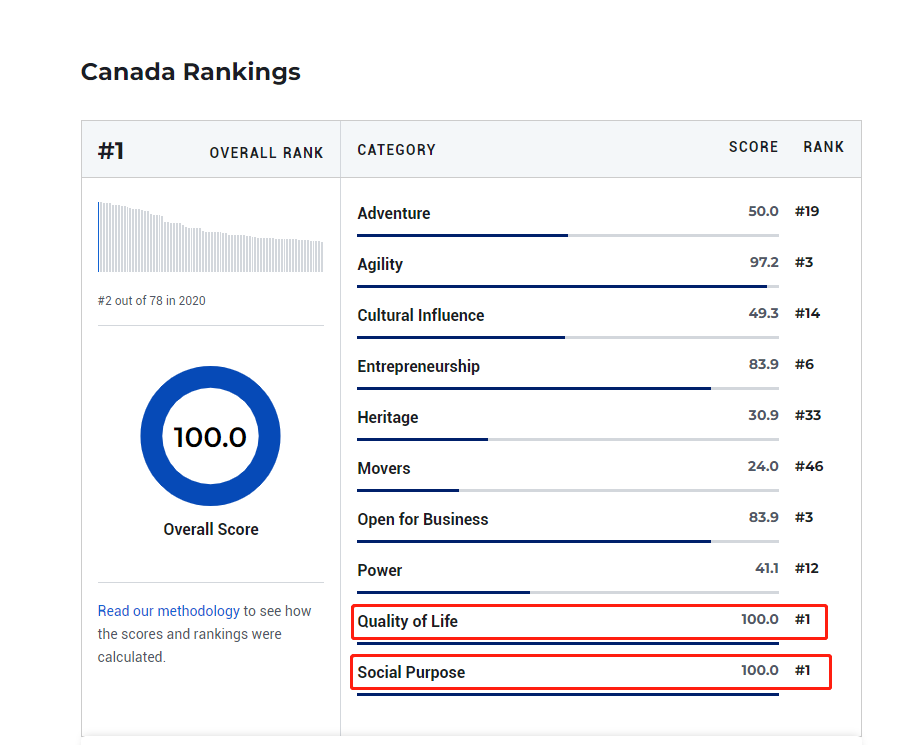This screenshot has width=923, height=745.
Task: Click the Heritage category label
Action: tap(388, 417)
